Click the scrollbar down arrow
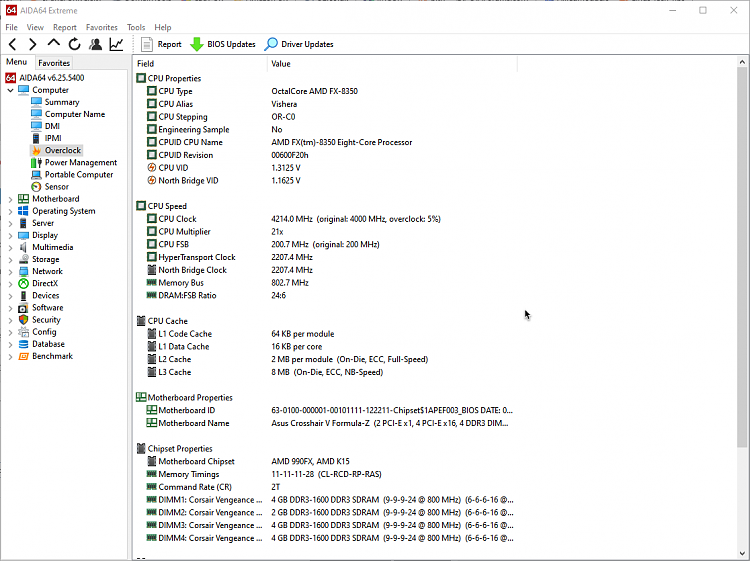The width and height of the screenshot is (750, 561). click(x=742, y=554)
